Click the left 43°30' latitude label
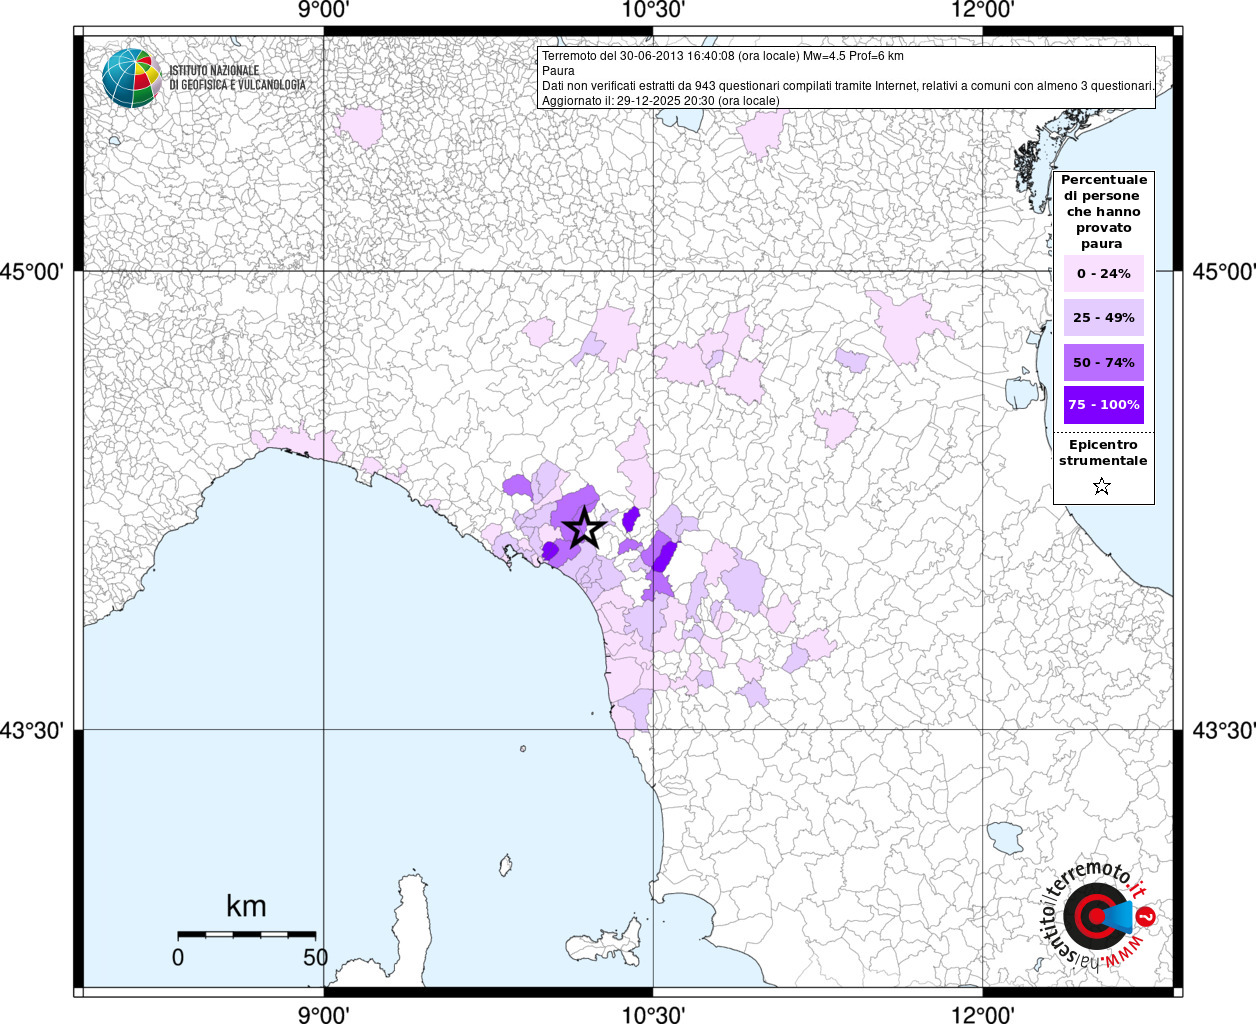This screenshot has width=1256, height=1024. tap(32, 731)
